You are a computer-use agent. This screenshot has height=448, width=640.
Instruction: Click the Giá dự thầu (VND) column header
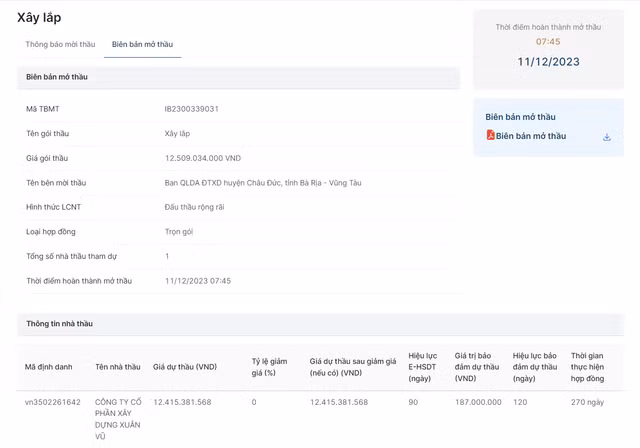pos(185,367)
